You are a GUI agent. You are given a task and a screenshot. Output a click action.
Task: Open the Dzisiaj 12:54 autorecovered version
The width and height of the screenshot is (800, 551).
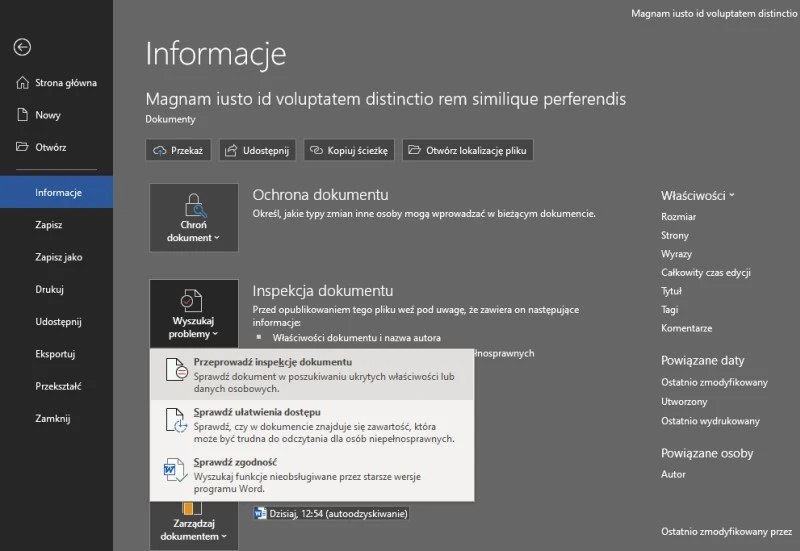coord(340,513)
